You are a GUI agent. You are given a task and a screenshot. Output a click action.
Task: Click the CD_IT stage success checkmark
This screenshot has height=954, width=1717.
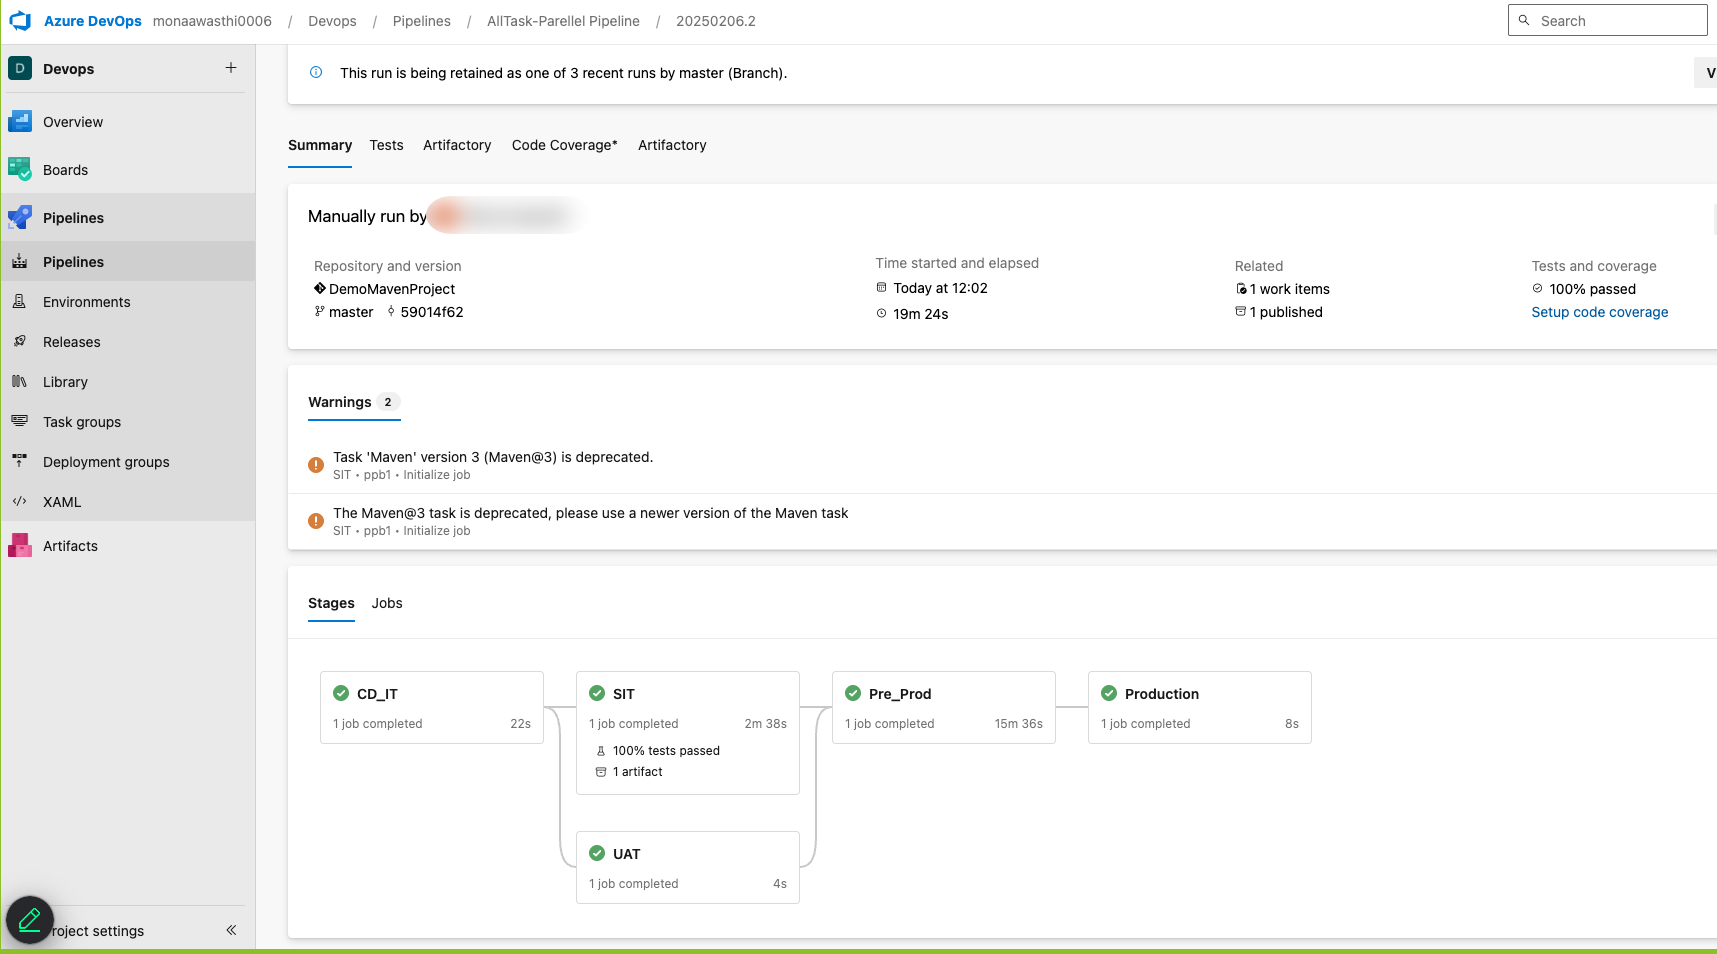point(341,693)
